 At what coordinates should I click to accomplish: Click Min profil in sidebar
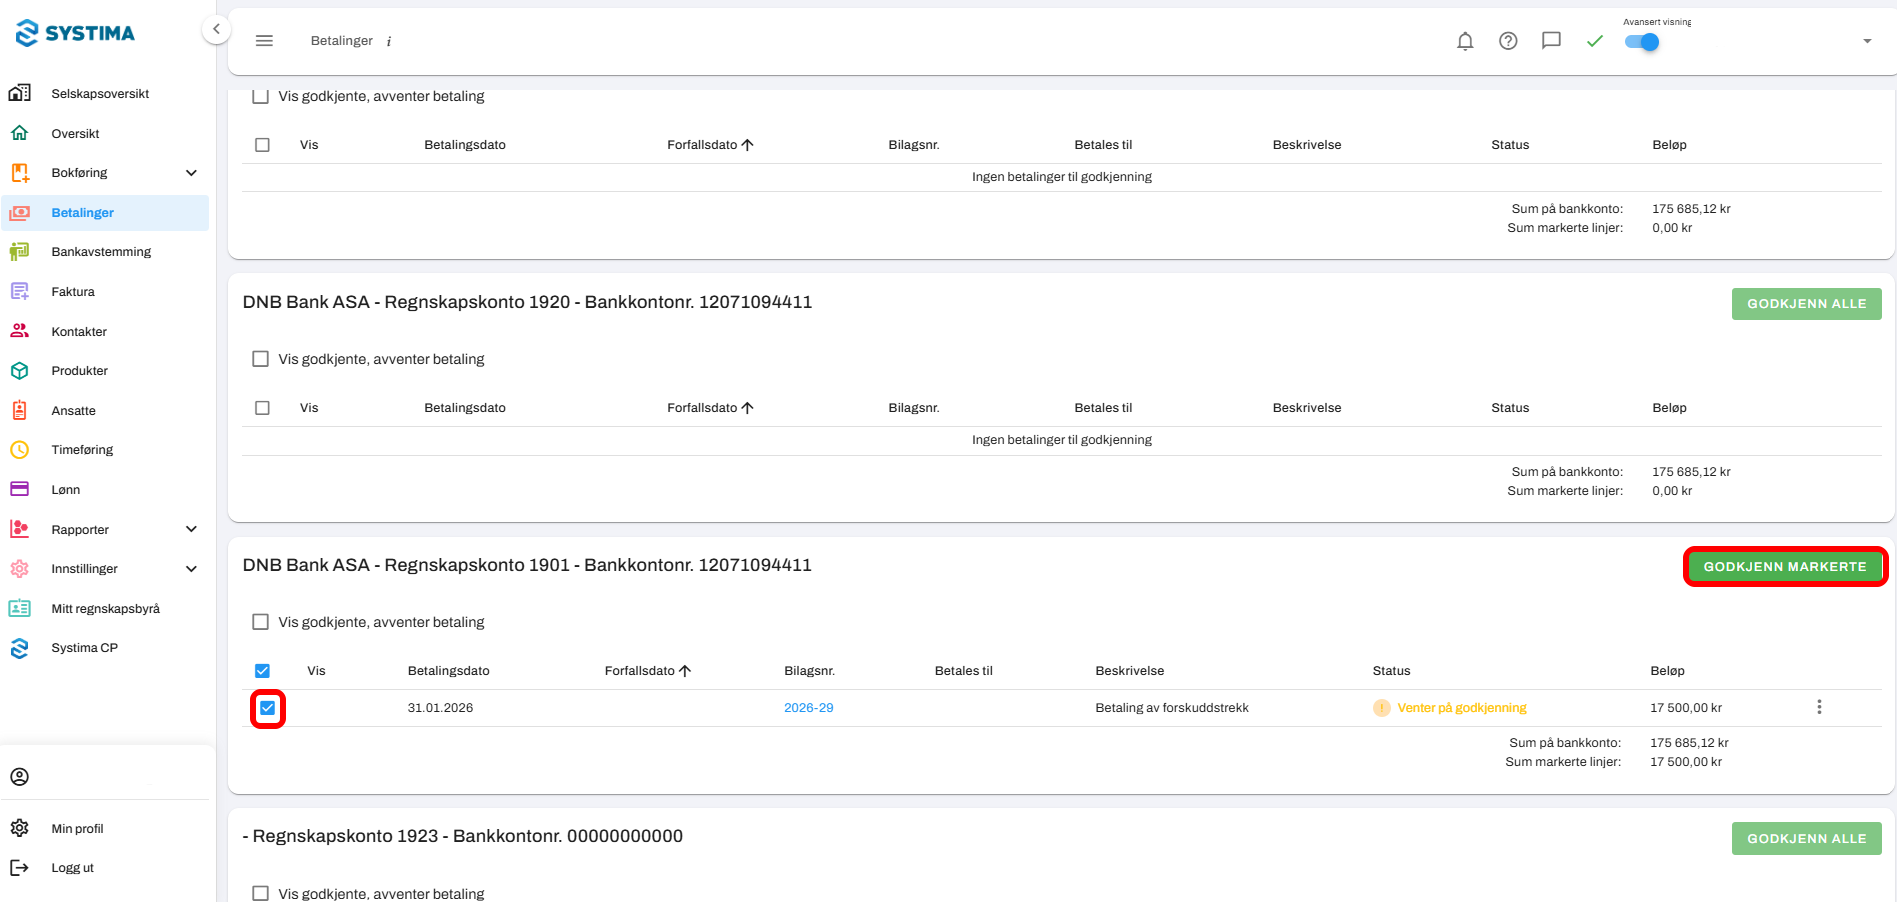click(x=77, y=829)
